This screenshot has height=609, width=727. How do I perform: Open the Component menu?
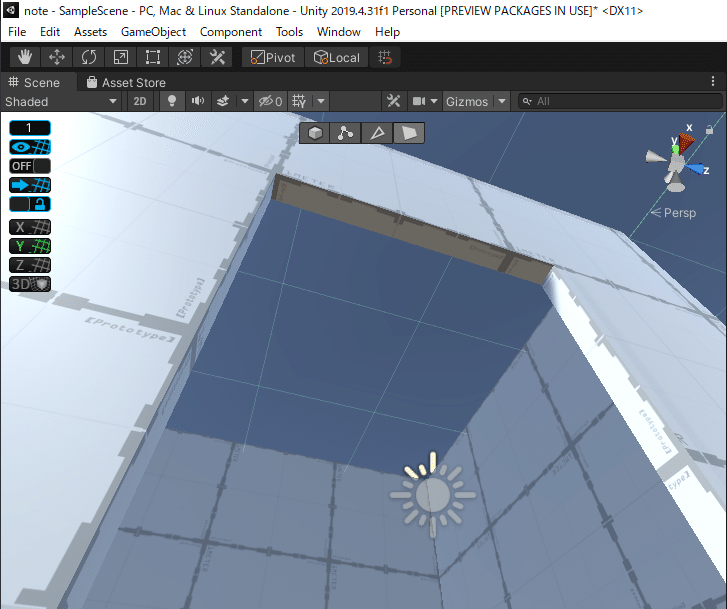[231, 32]
